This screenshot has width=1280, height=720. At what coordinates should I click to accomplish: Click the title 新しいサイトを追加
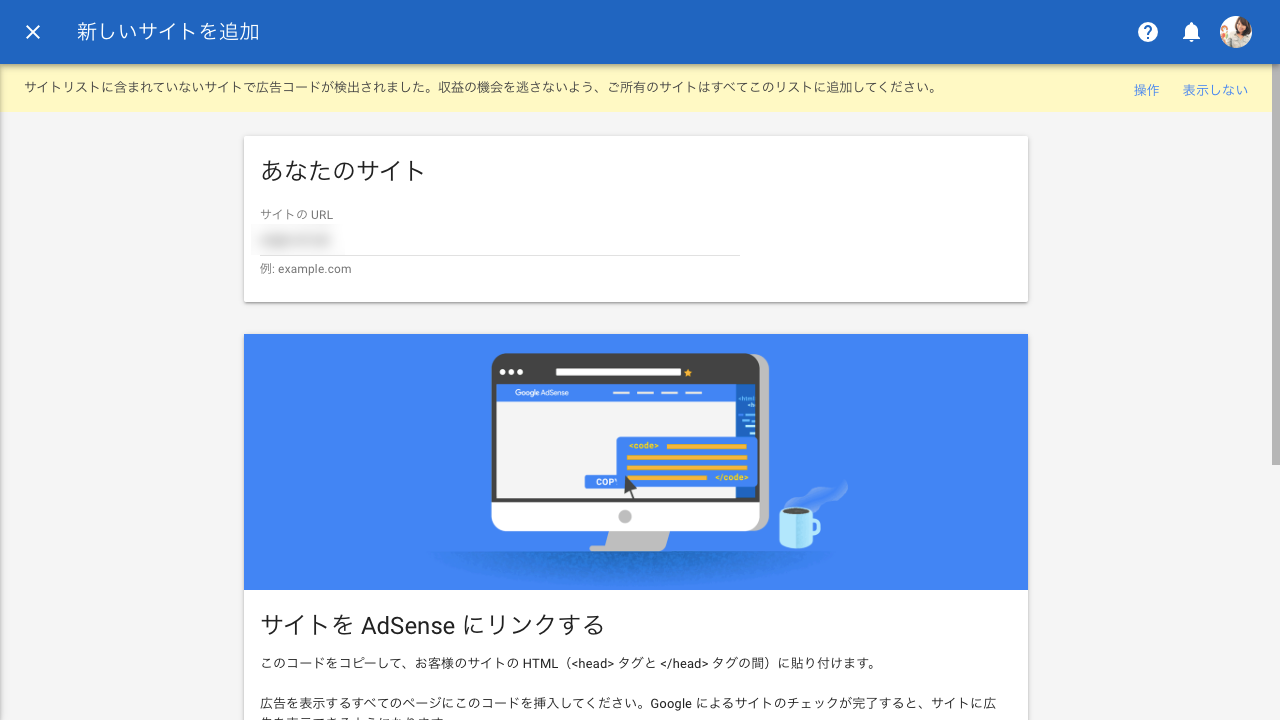click(x=168, y=32)
